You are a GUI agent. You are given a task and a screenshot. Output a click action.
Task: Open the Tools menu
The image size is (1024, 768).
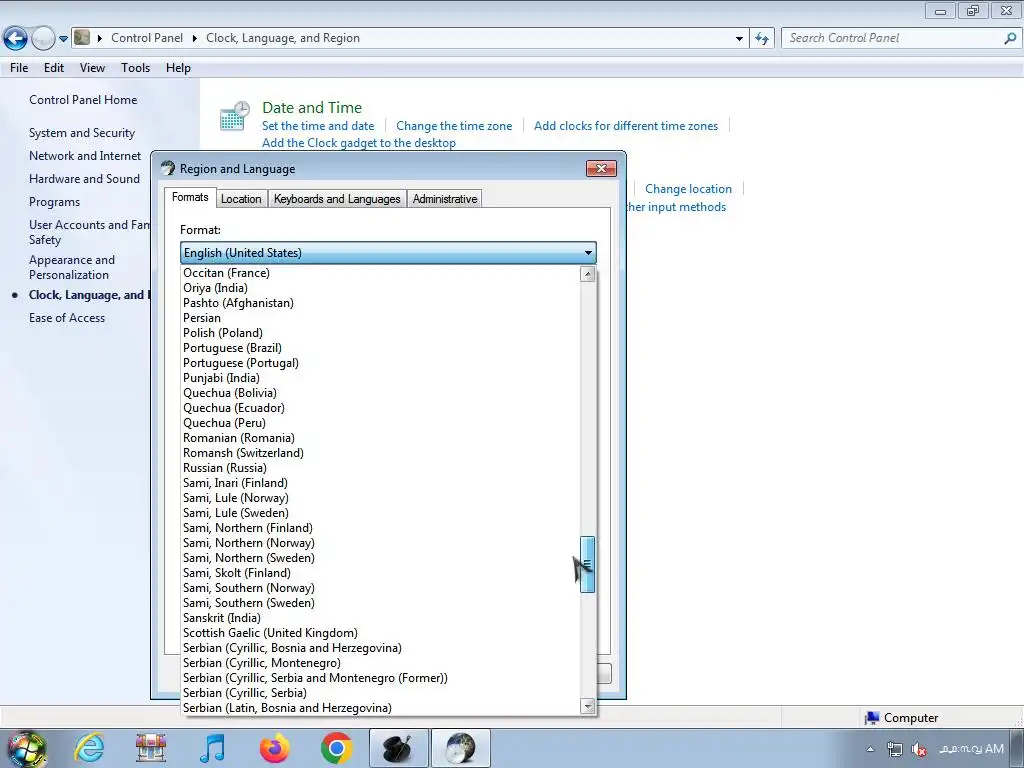click(x=135, y=68)
